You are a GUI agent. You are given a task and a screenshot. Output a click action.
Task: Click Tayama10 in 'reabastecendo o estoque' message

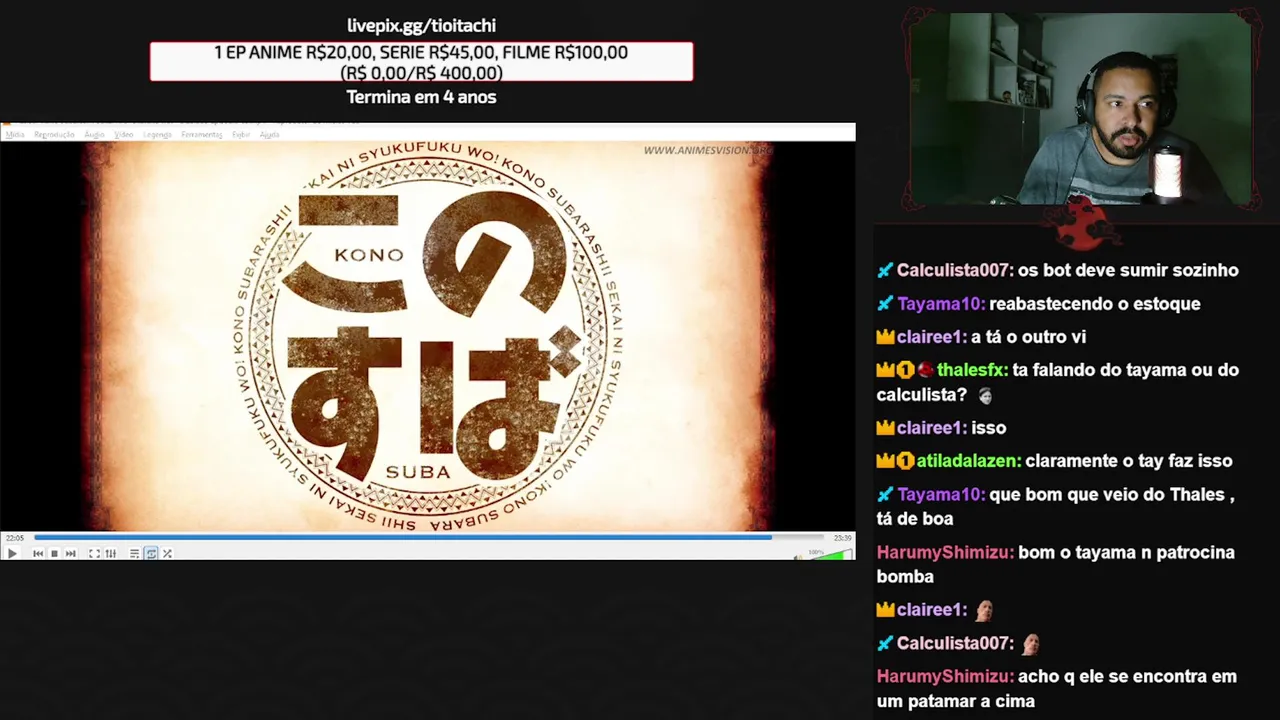click(x=940, y=304)
